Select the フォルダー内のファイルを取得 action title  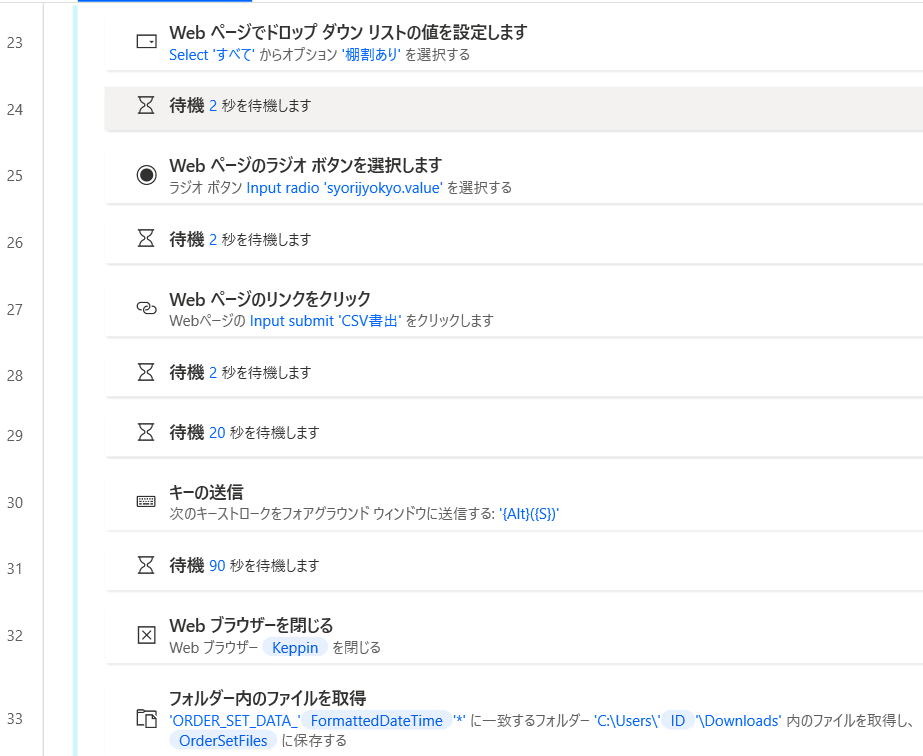pos(267,698)
